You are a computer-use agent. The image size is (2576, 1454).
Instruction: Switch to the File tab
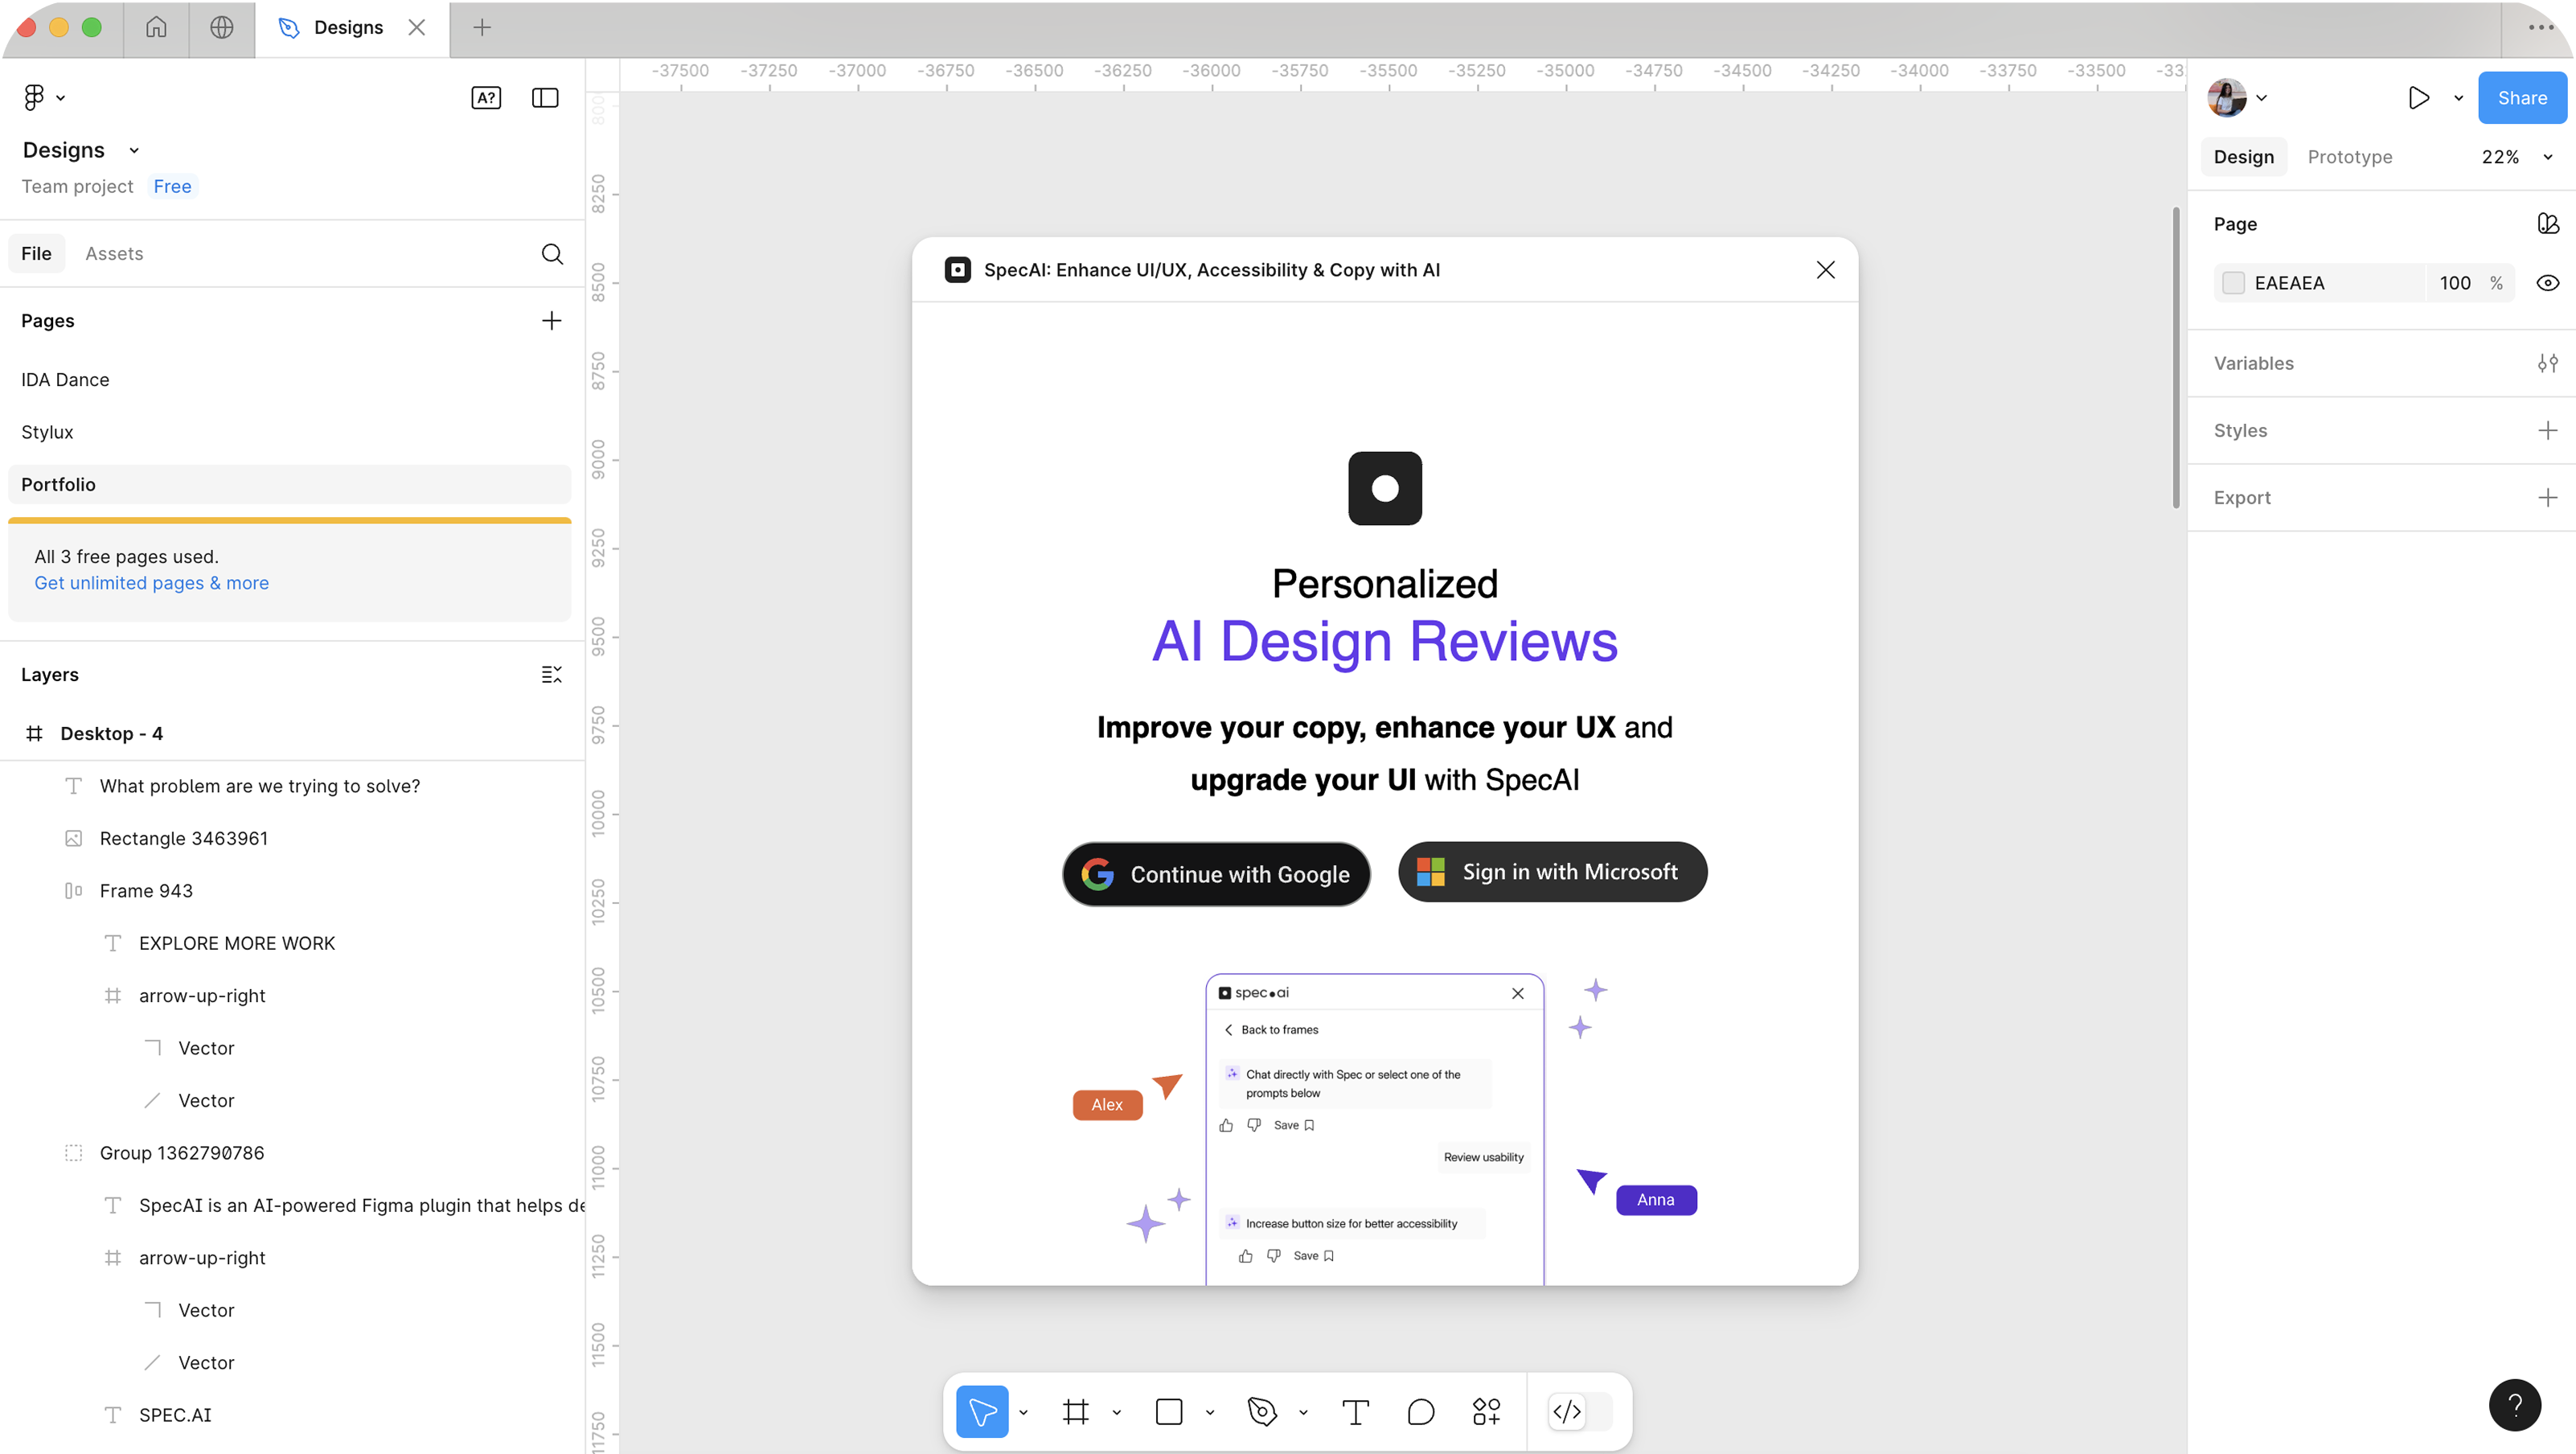tap(36, 253)
